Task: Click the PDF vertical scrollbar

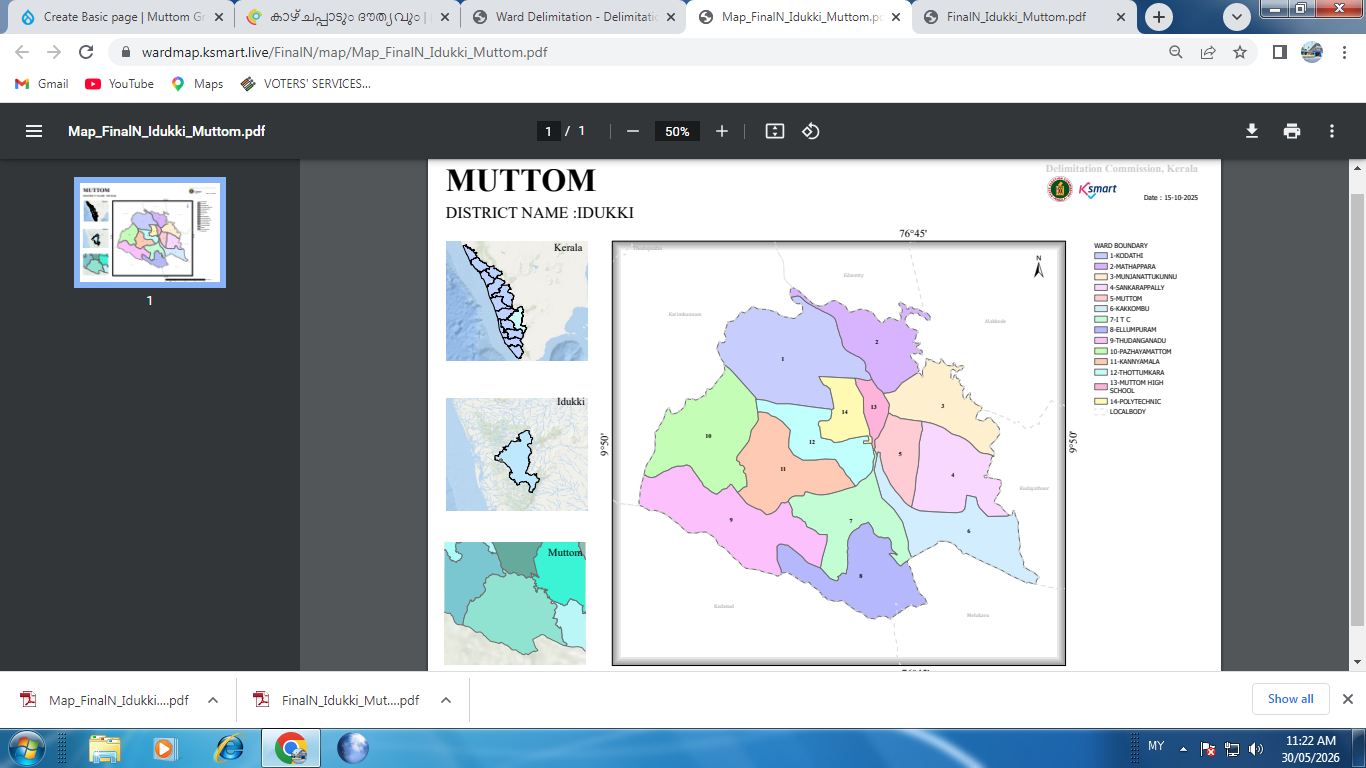Action: [1357, 410]
